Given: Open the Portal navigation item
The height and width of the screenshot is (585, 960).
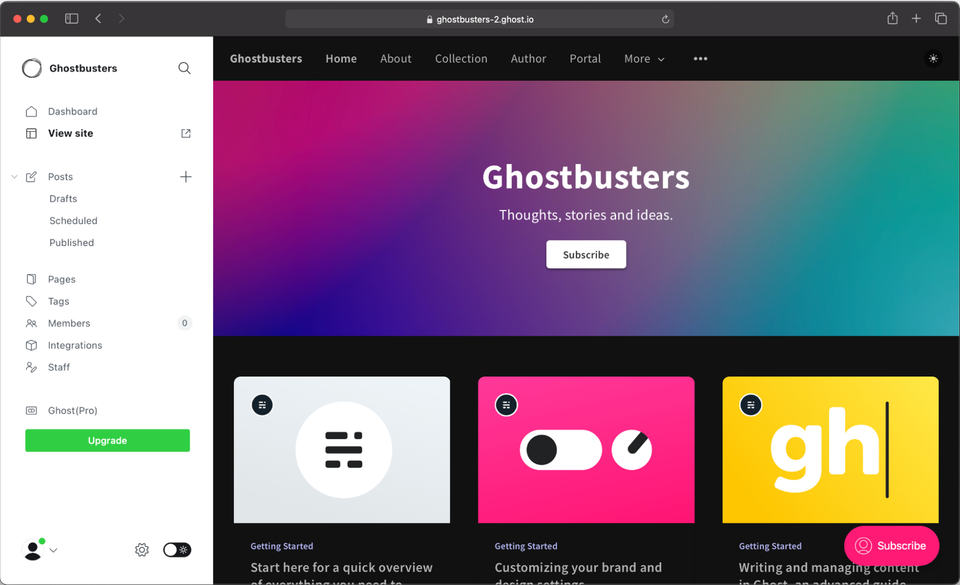Looking at the screenshot, I should (585, 59).
